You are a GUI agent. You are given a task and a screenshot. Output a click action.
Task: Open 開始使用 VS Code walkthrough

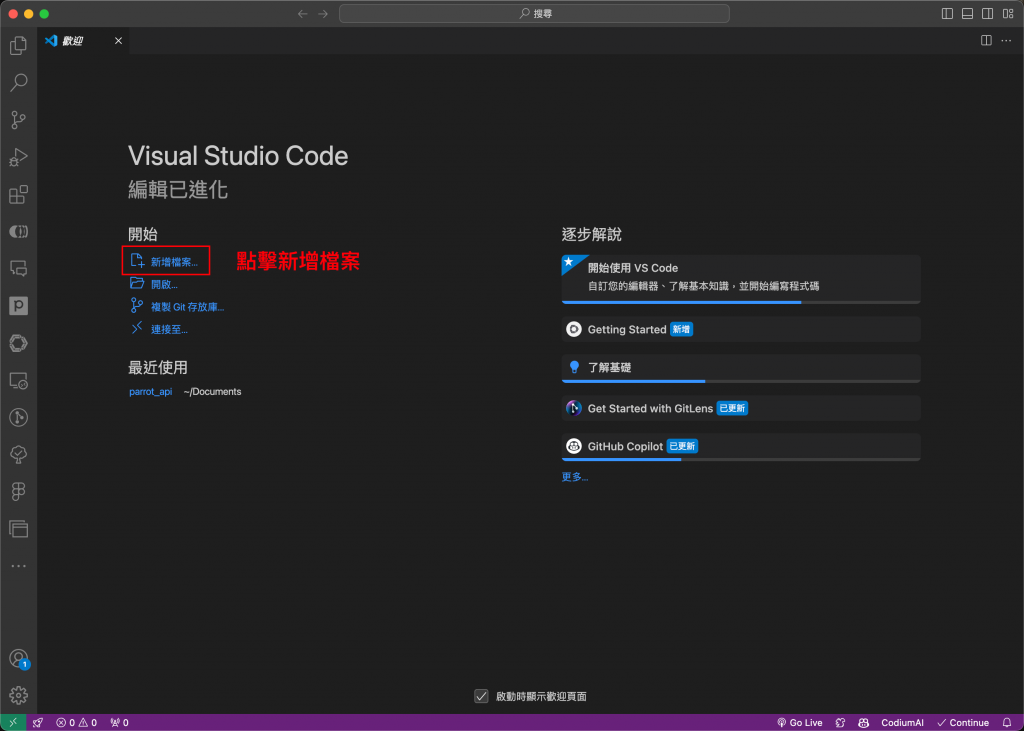click(741, 279)
